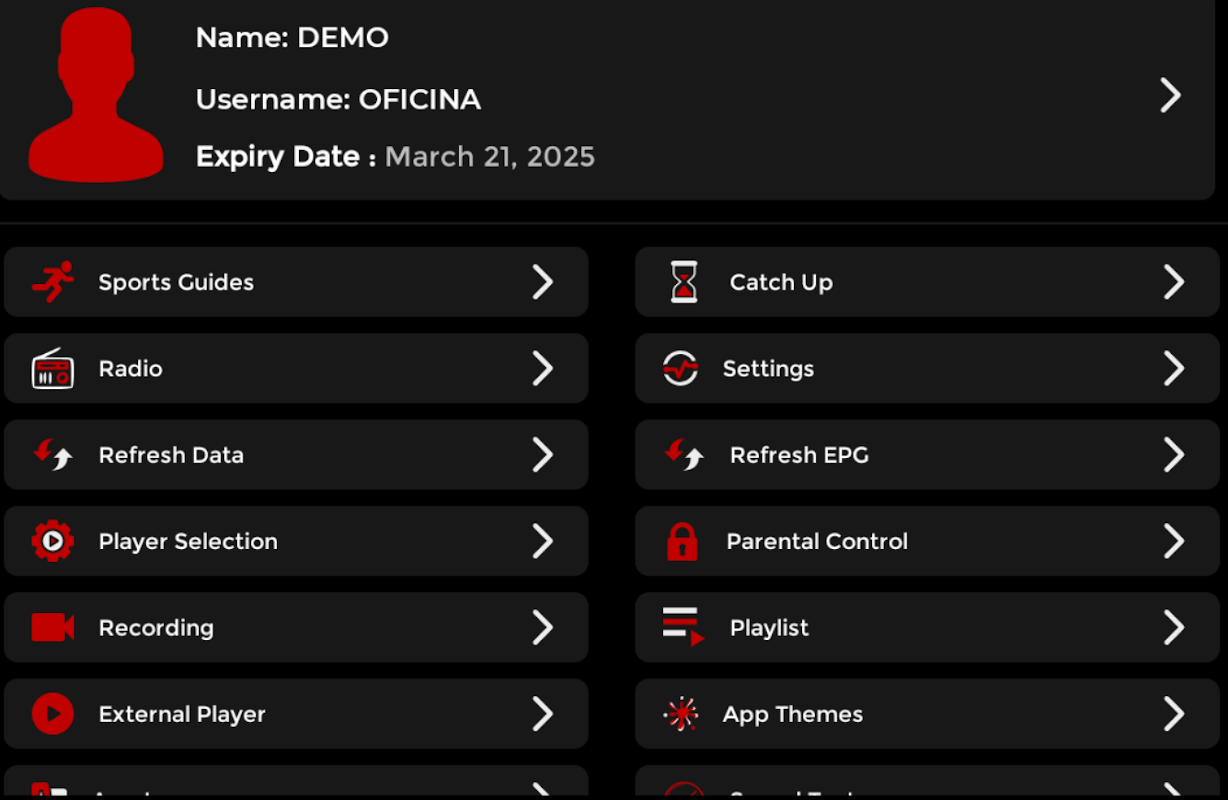The image size is (1228, 800).
Task: Choose the App Themes label
Action: (792, 714)
